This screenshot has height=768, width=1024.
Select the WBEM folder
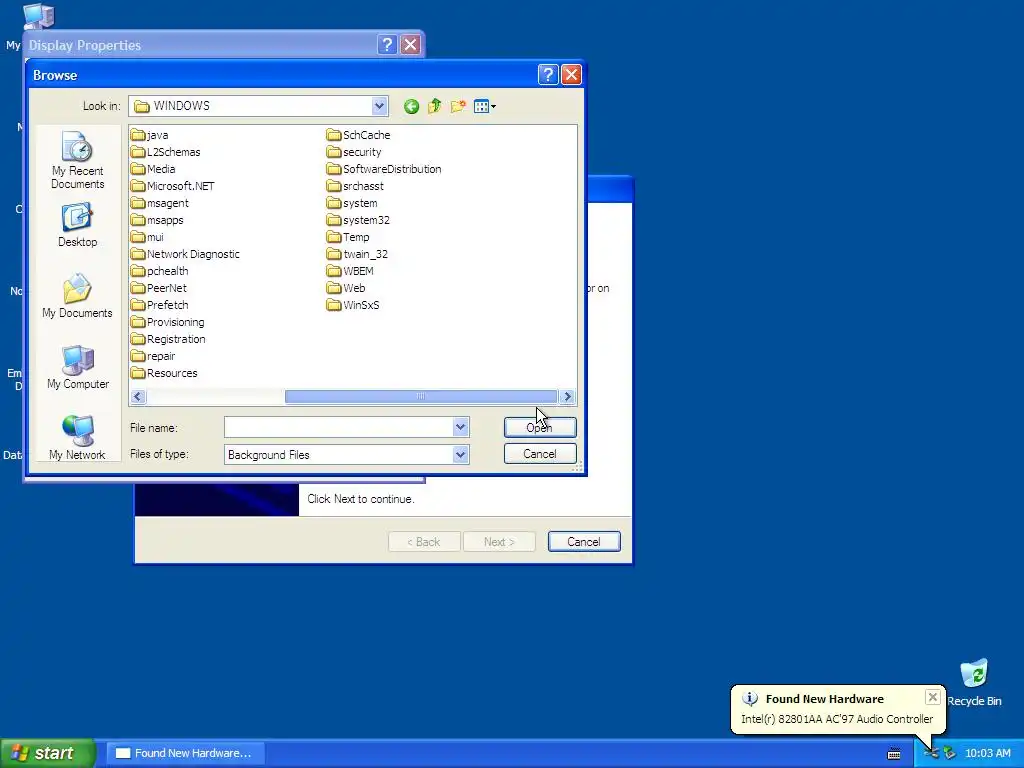click(x=350, y=271)
